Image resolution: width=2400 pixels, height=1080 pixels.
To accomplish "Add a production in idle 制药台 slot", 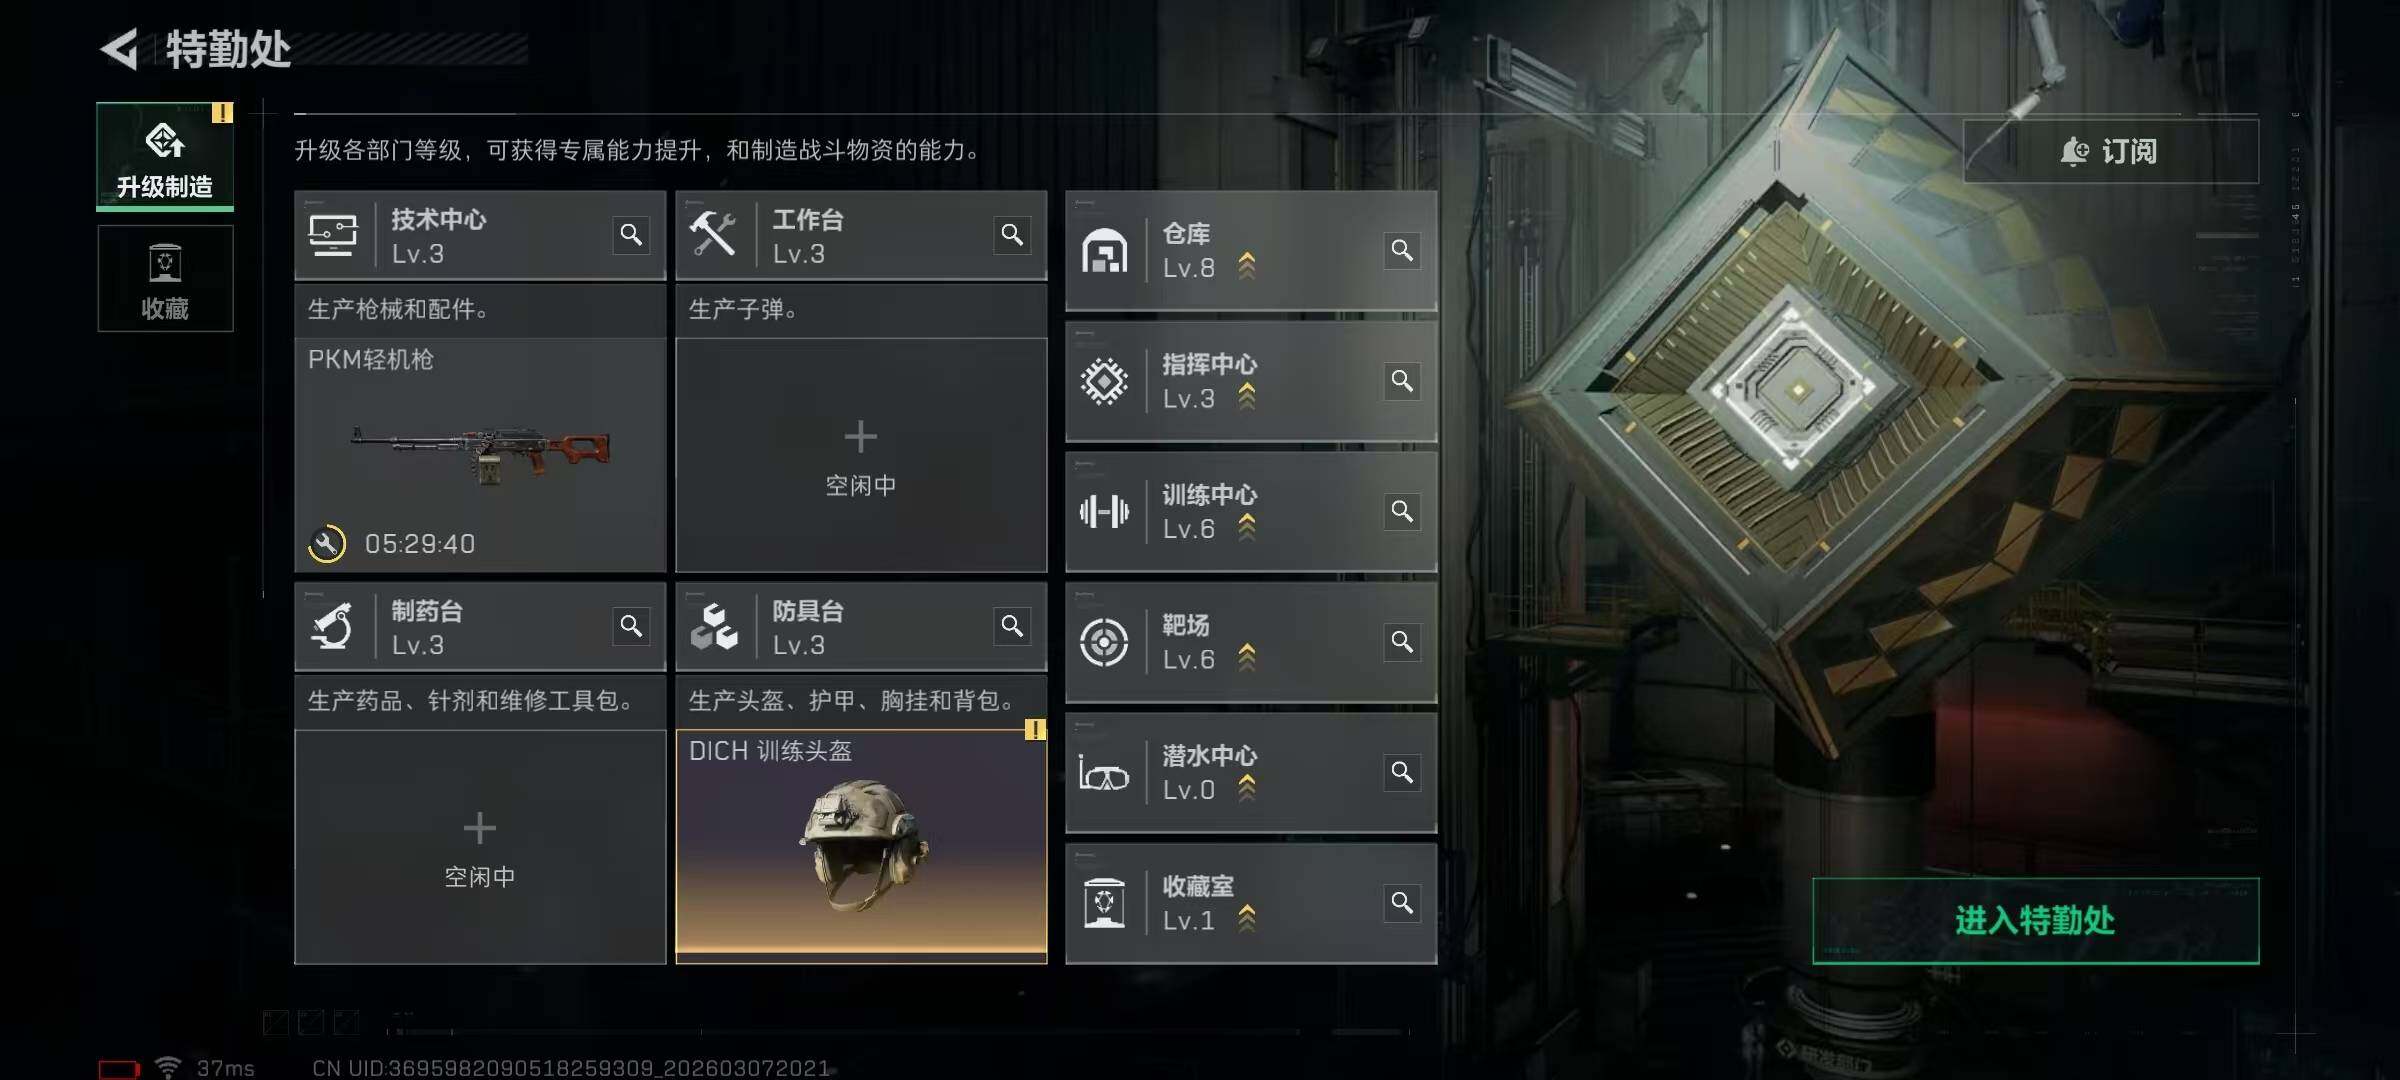I will click(480, 846).
